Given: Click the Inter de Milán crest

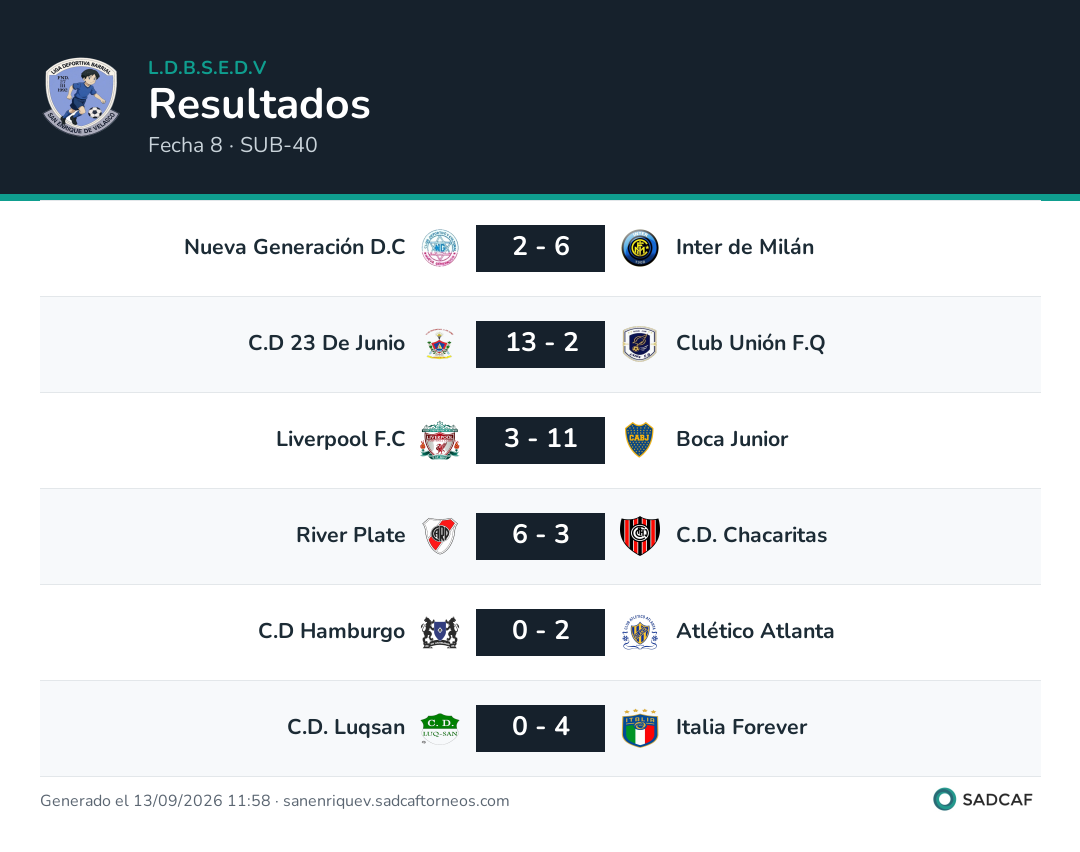Looking at the screenshot, I should click(640, 248).
